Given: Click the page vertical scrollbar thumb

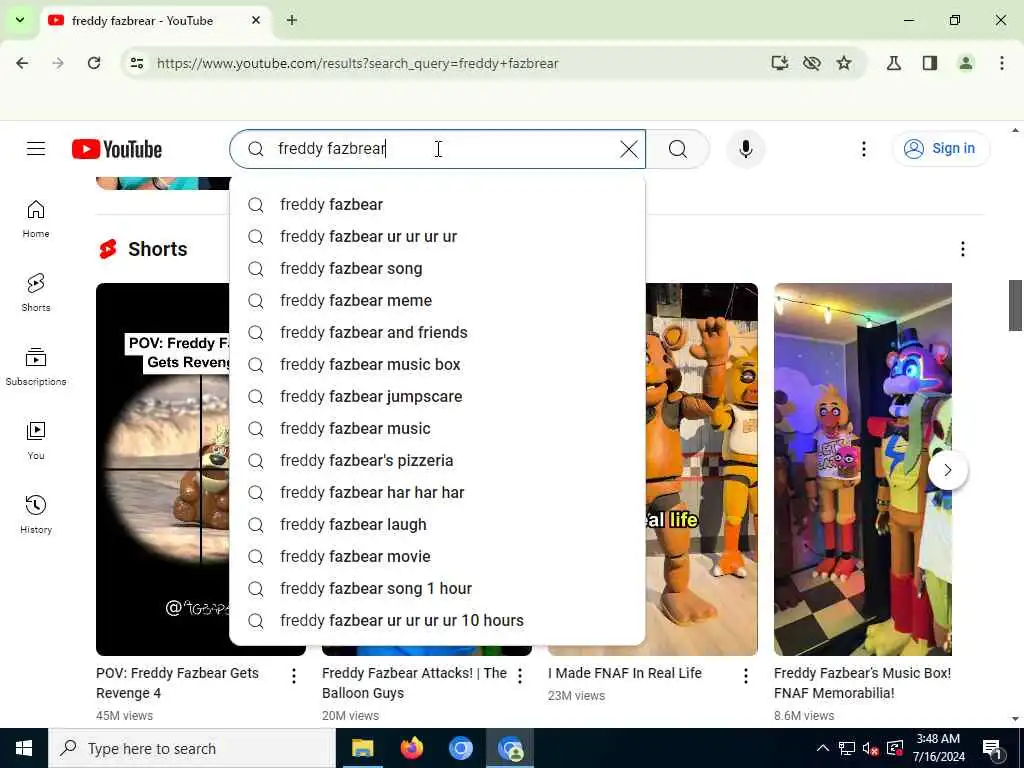Looking at the screenshot, I should (x=1015, y=306).
